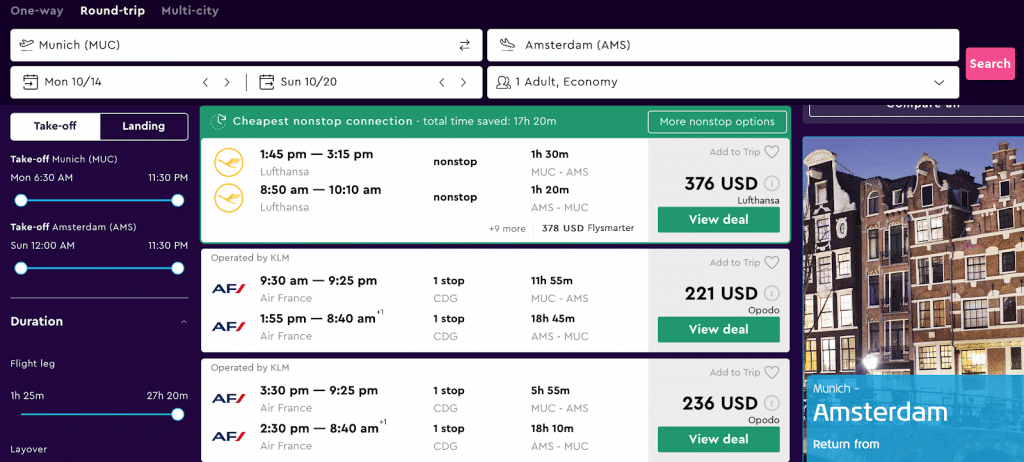
Task: View deal for 376 USD Lufthansa
Action: (x=718, y=220)
